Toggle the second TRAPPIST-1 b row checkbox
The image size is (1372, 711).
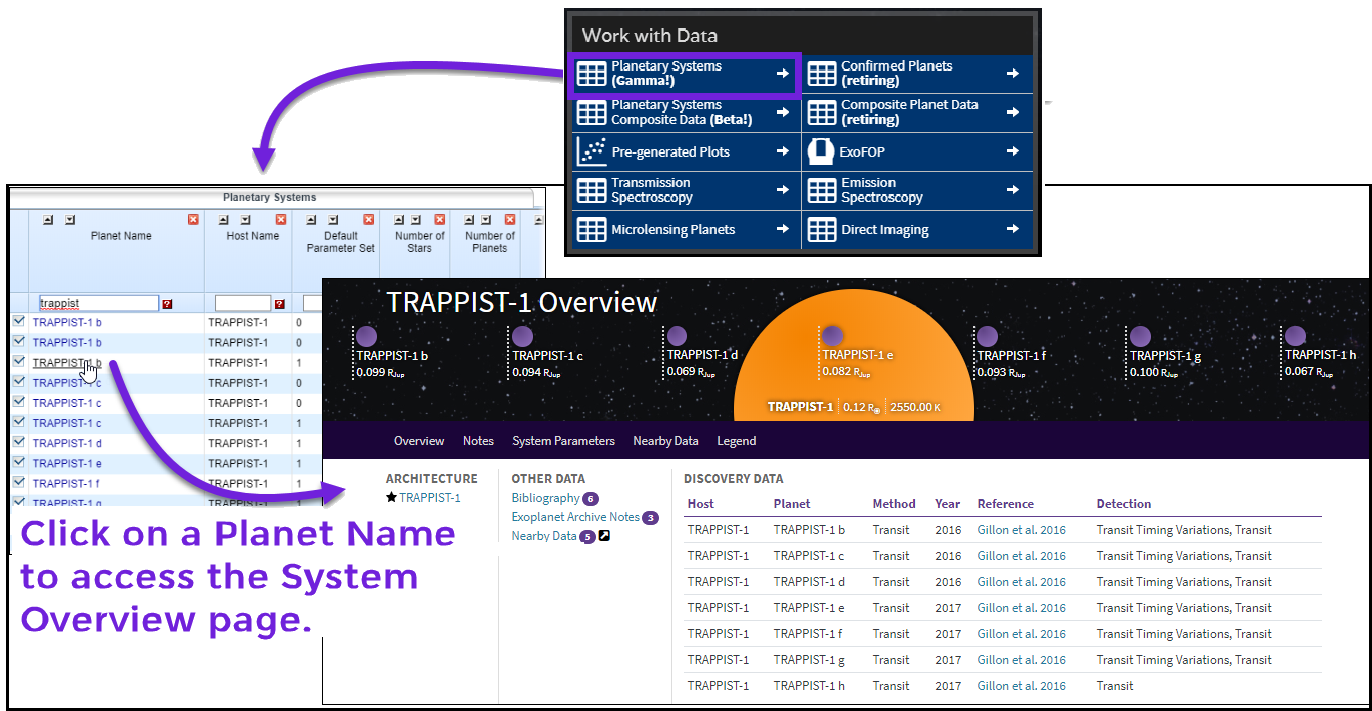coord(19,342)
